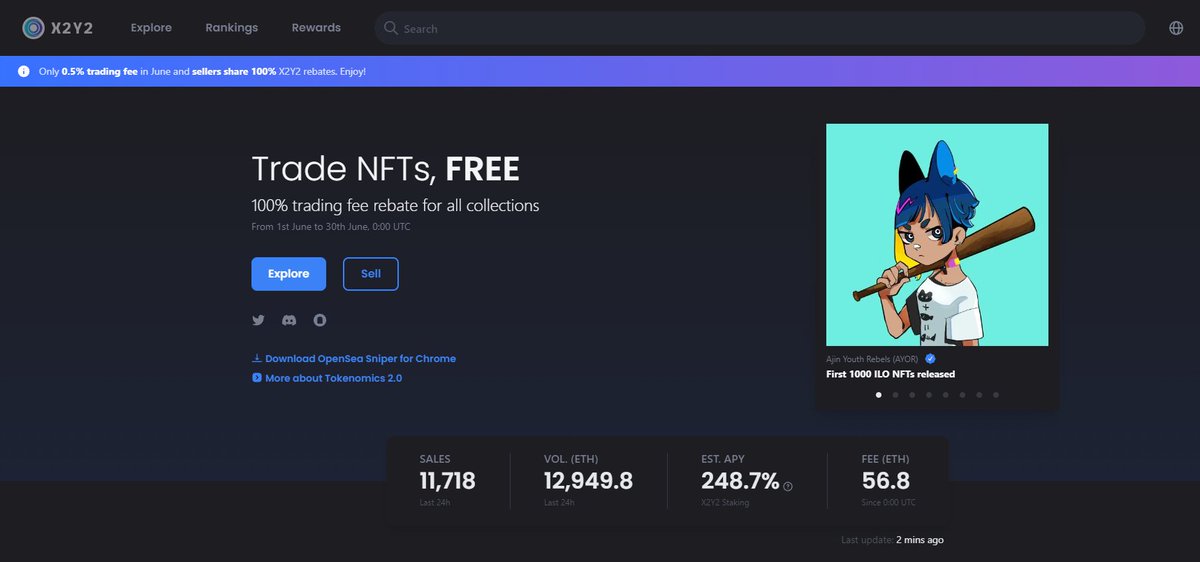
Task: Open the globe language selector
Action: pyautogui.click(x=1176, y=28)
